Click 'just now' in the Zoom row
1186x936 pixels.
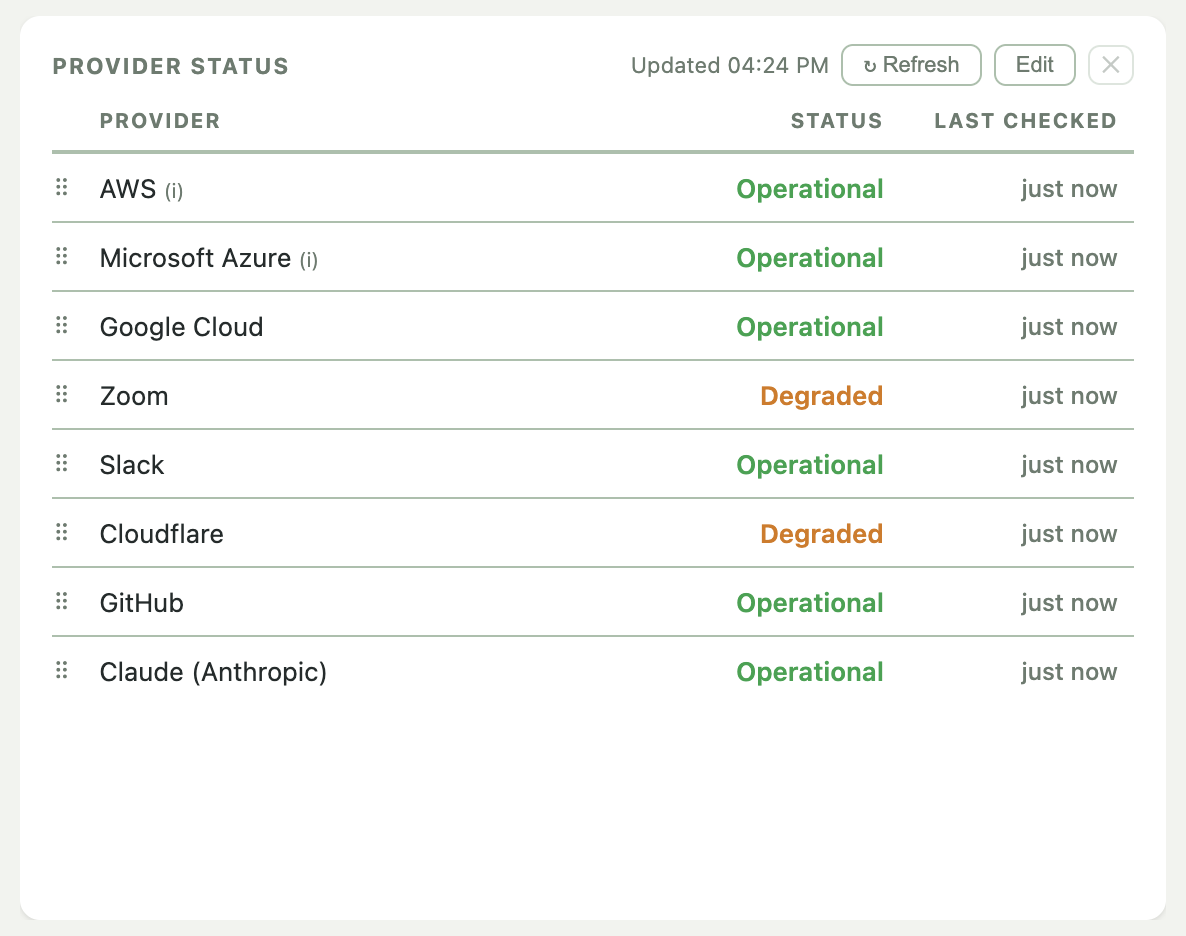tap(1069, 396)
